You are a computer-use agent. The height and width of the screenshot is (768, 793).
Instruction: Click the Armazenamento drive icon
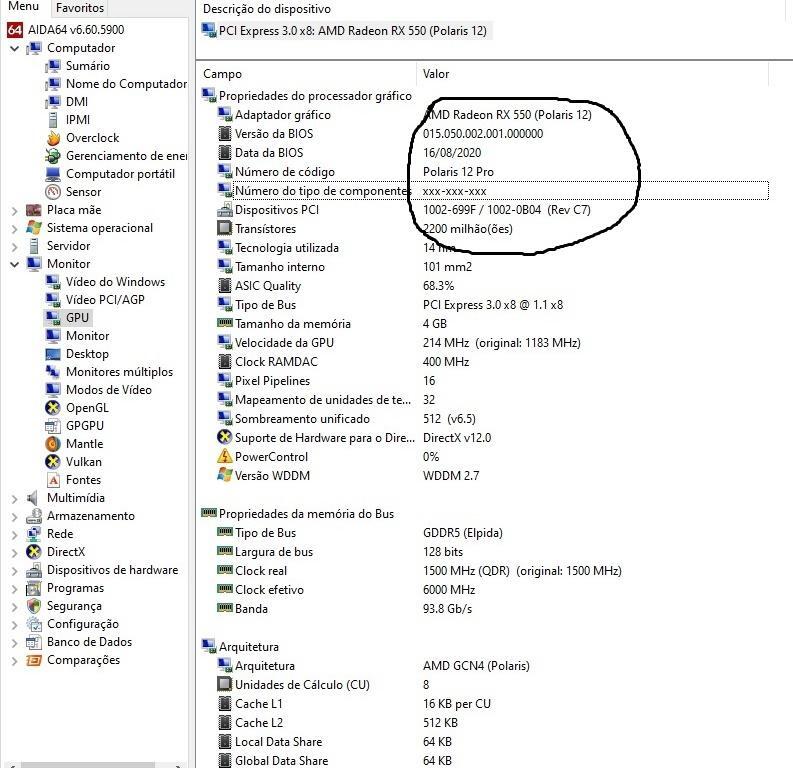click(34, 516)
